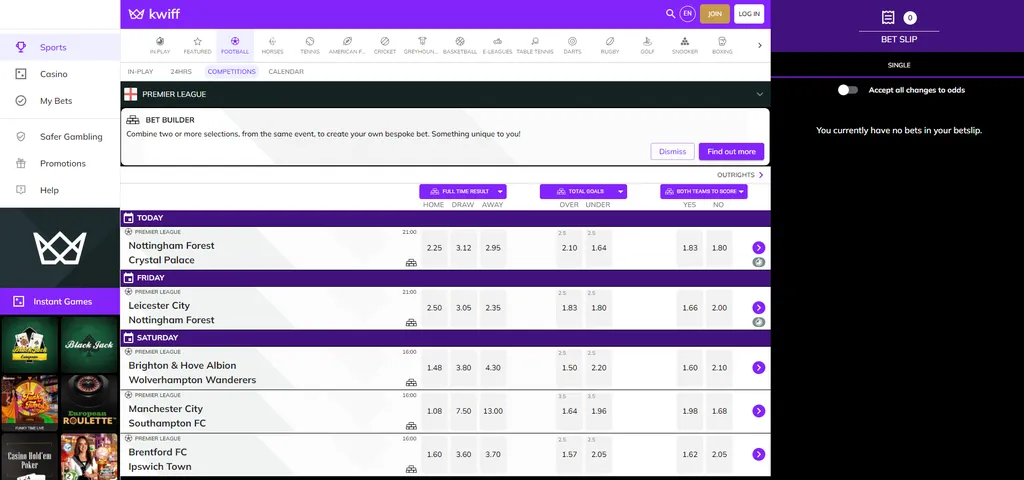The image size is (1024, 480).
Task: Switch language with the EN icon
Action: coord(687,14)
